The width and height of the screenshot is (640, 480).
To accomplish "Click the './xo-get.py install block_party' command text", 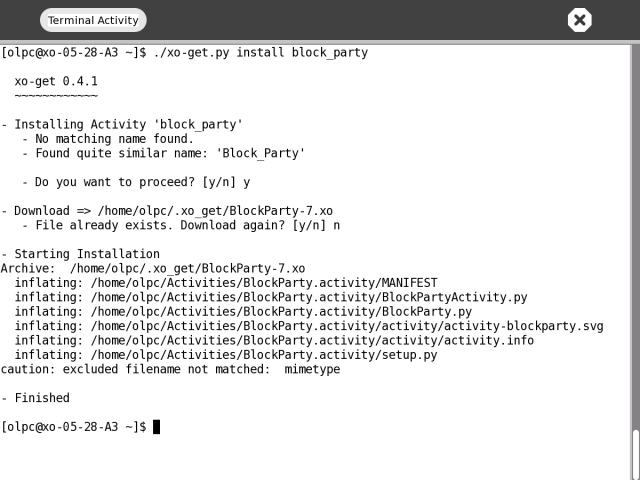I will 261,52.
